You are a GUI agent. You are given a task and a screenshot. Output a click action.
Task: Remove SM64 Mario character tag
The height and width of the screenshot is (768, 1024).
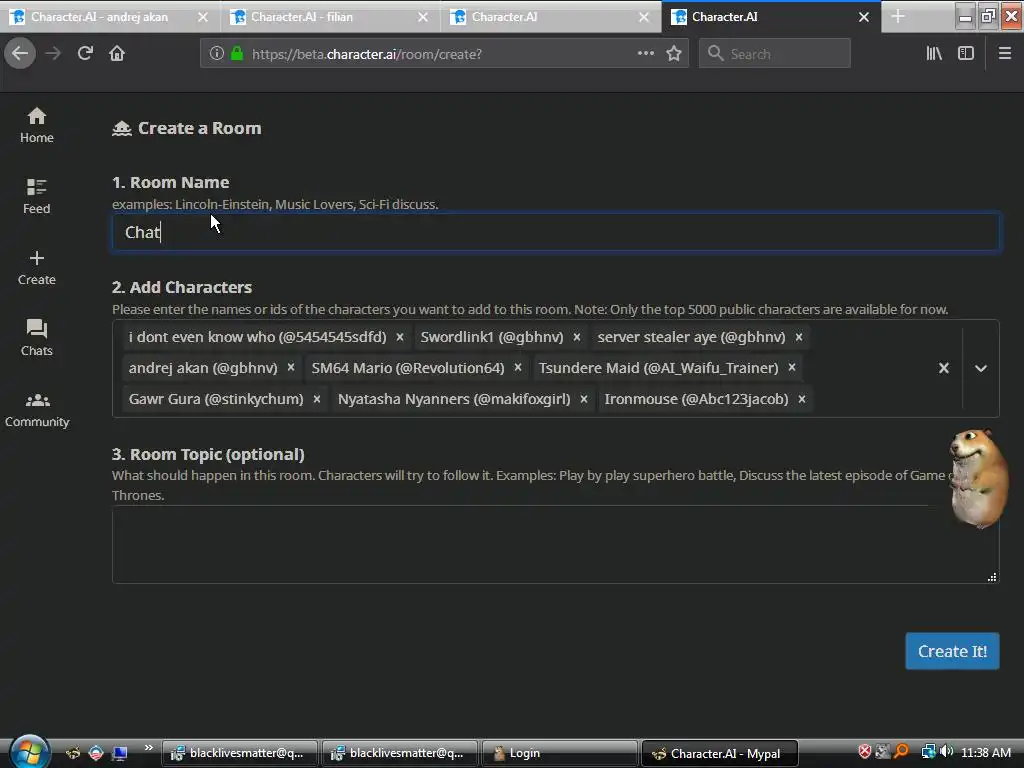[518, 368]
